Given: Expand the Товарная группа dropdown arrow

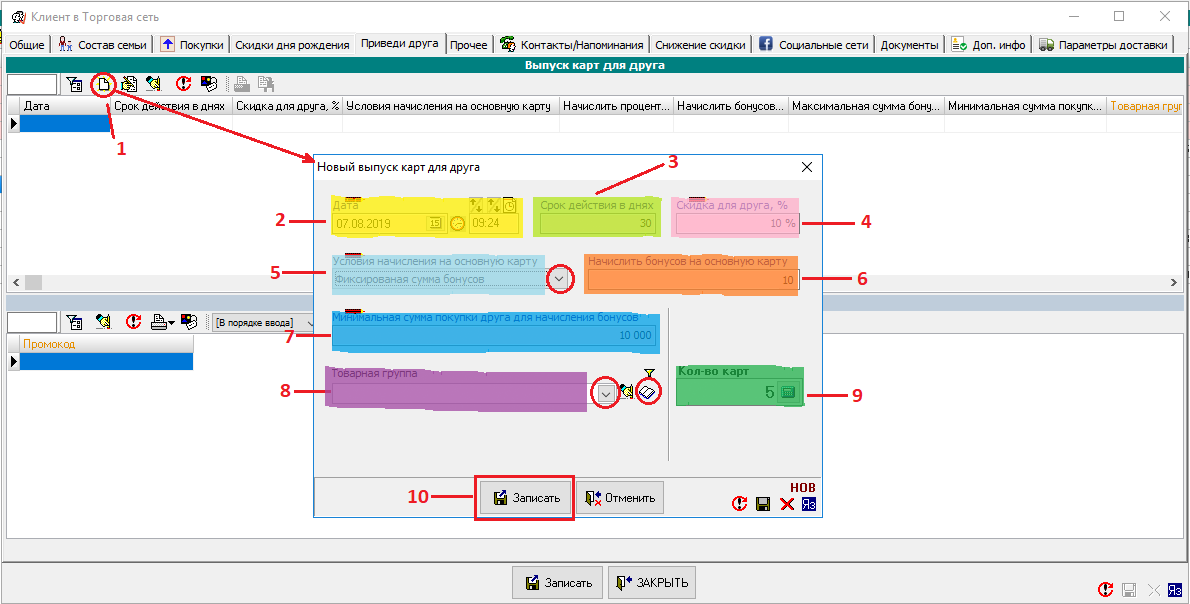Looking at the screenshot, I should coord(605,394).
